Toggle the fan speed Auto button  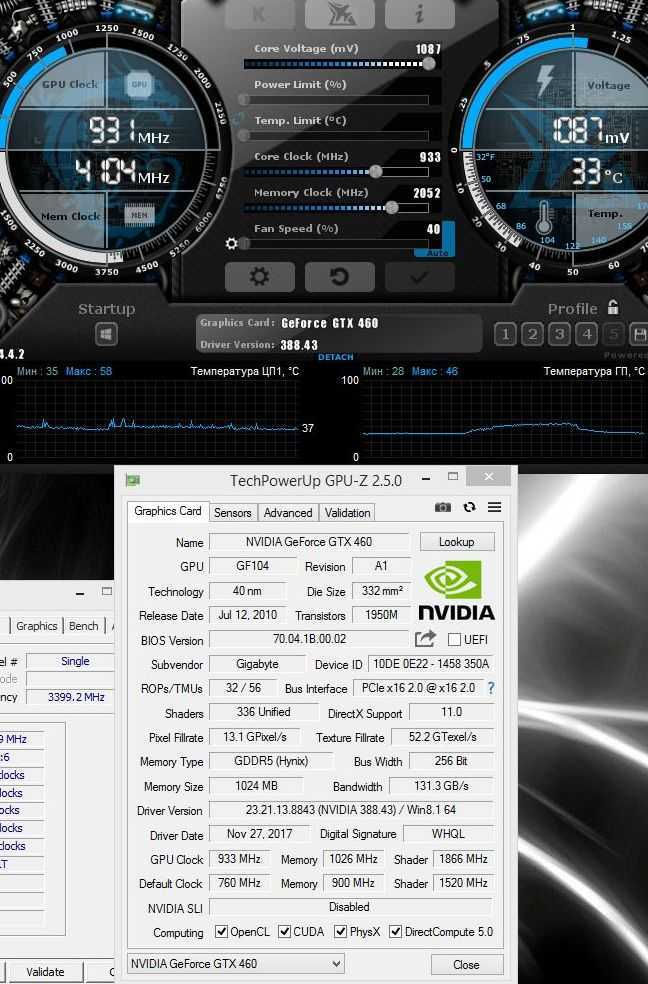(x=438, y=253)
